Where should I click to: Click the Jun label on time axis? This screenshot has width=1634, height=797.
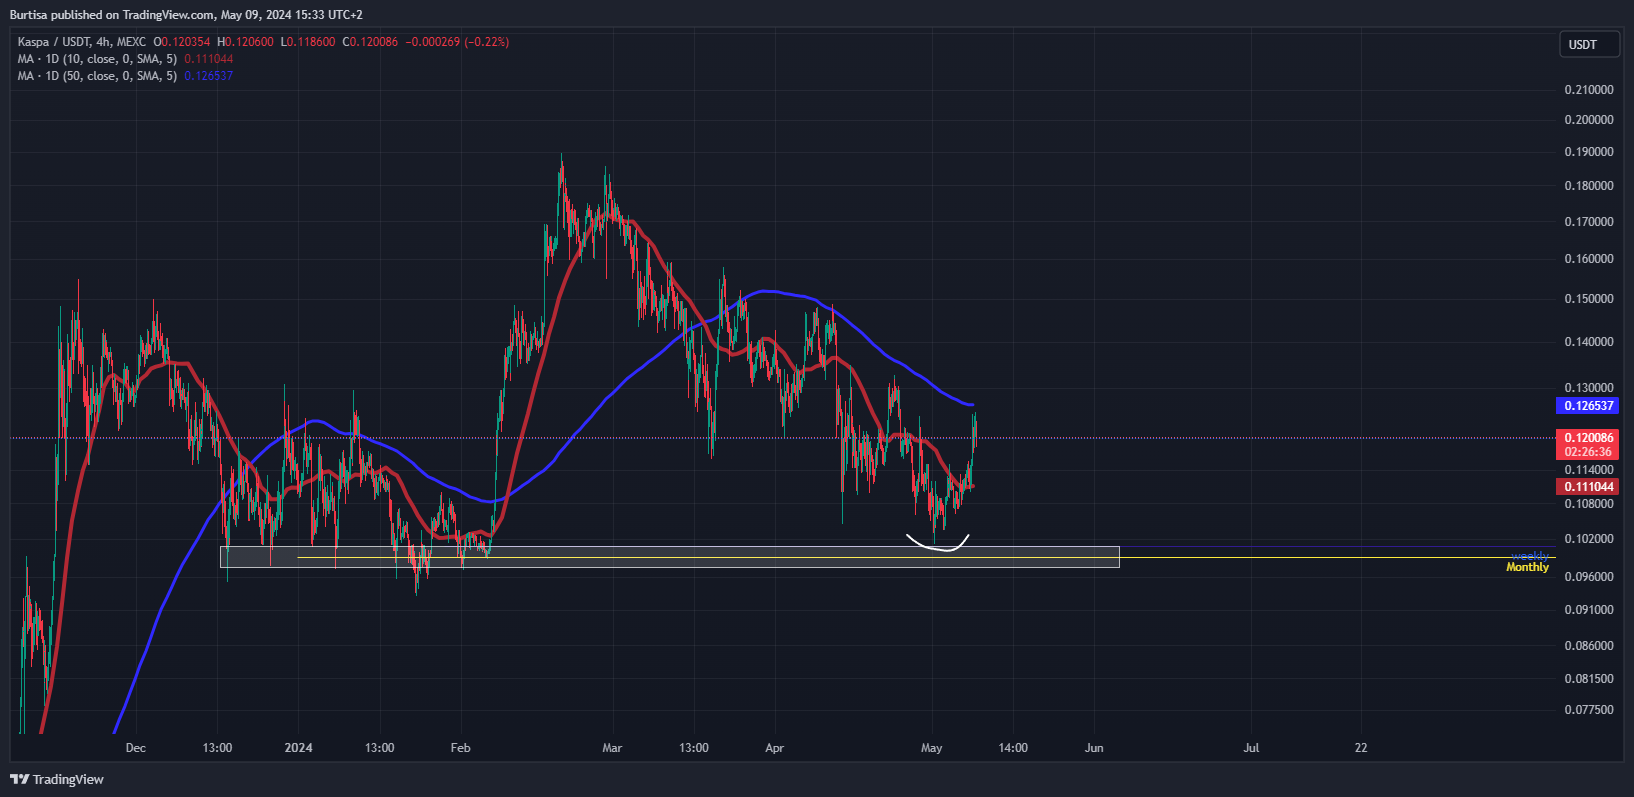click(x=1094, y=748)
